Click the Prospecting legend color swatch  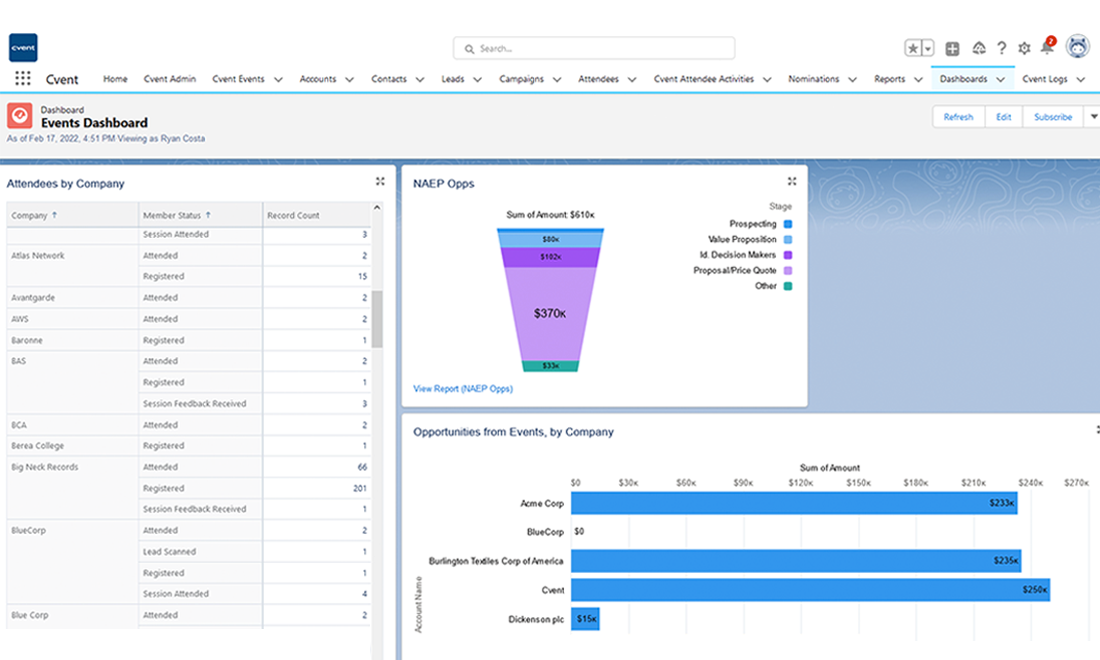pyautogui.click(x=788, y=224)
